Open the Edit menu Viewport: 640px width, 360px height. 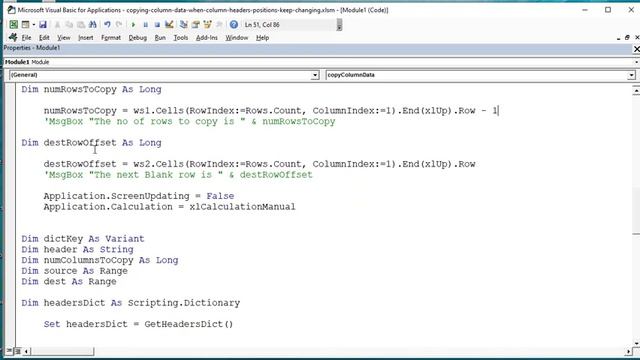click(44, 38)
